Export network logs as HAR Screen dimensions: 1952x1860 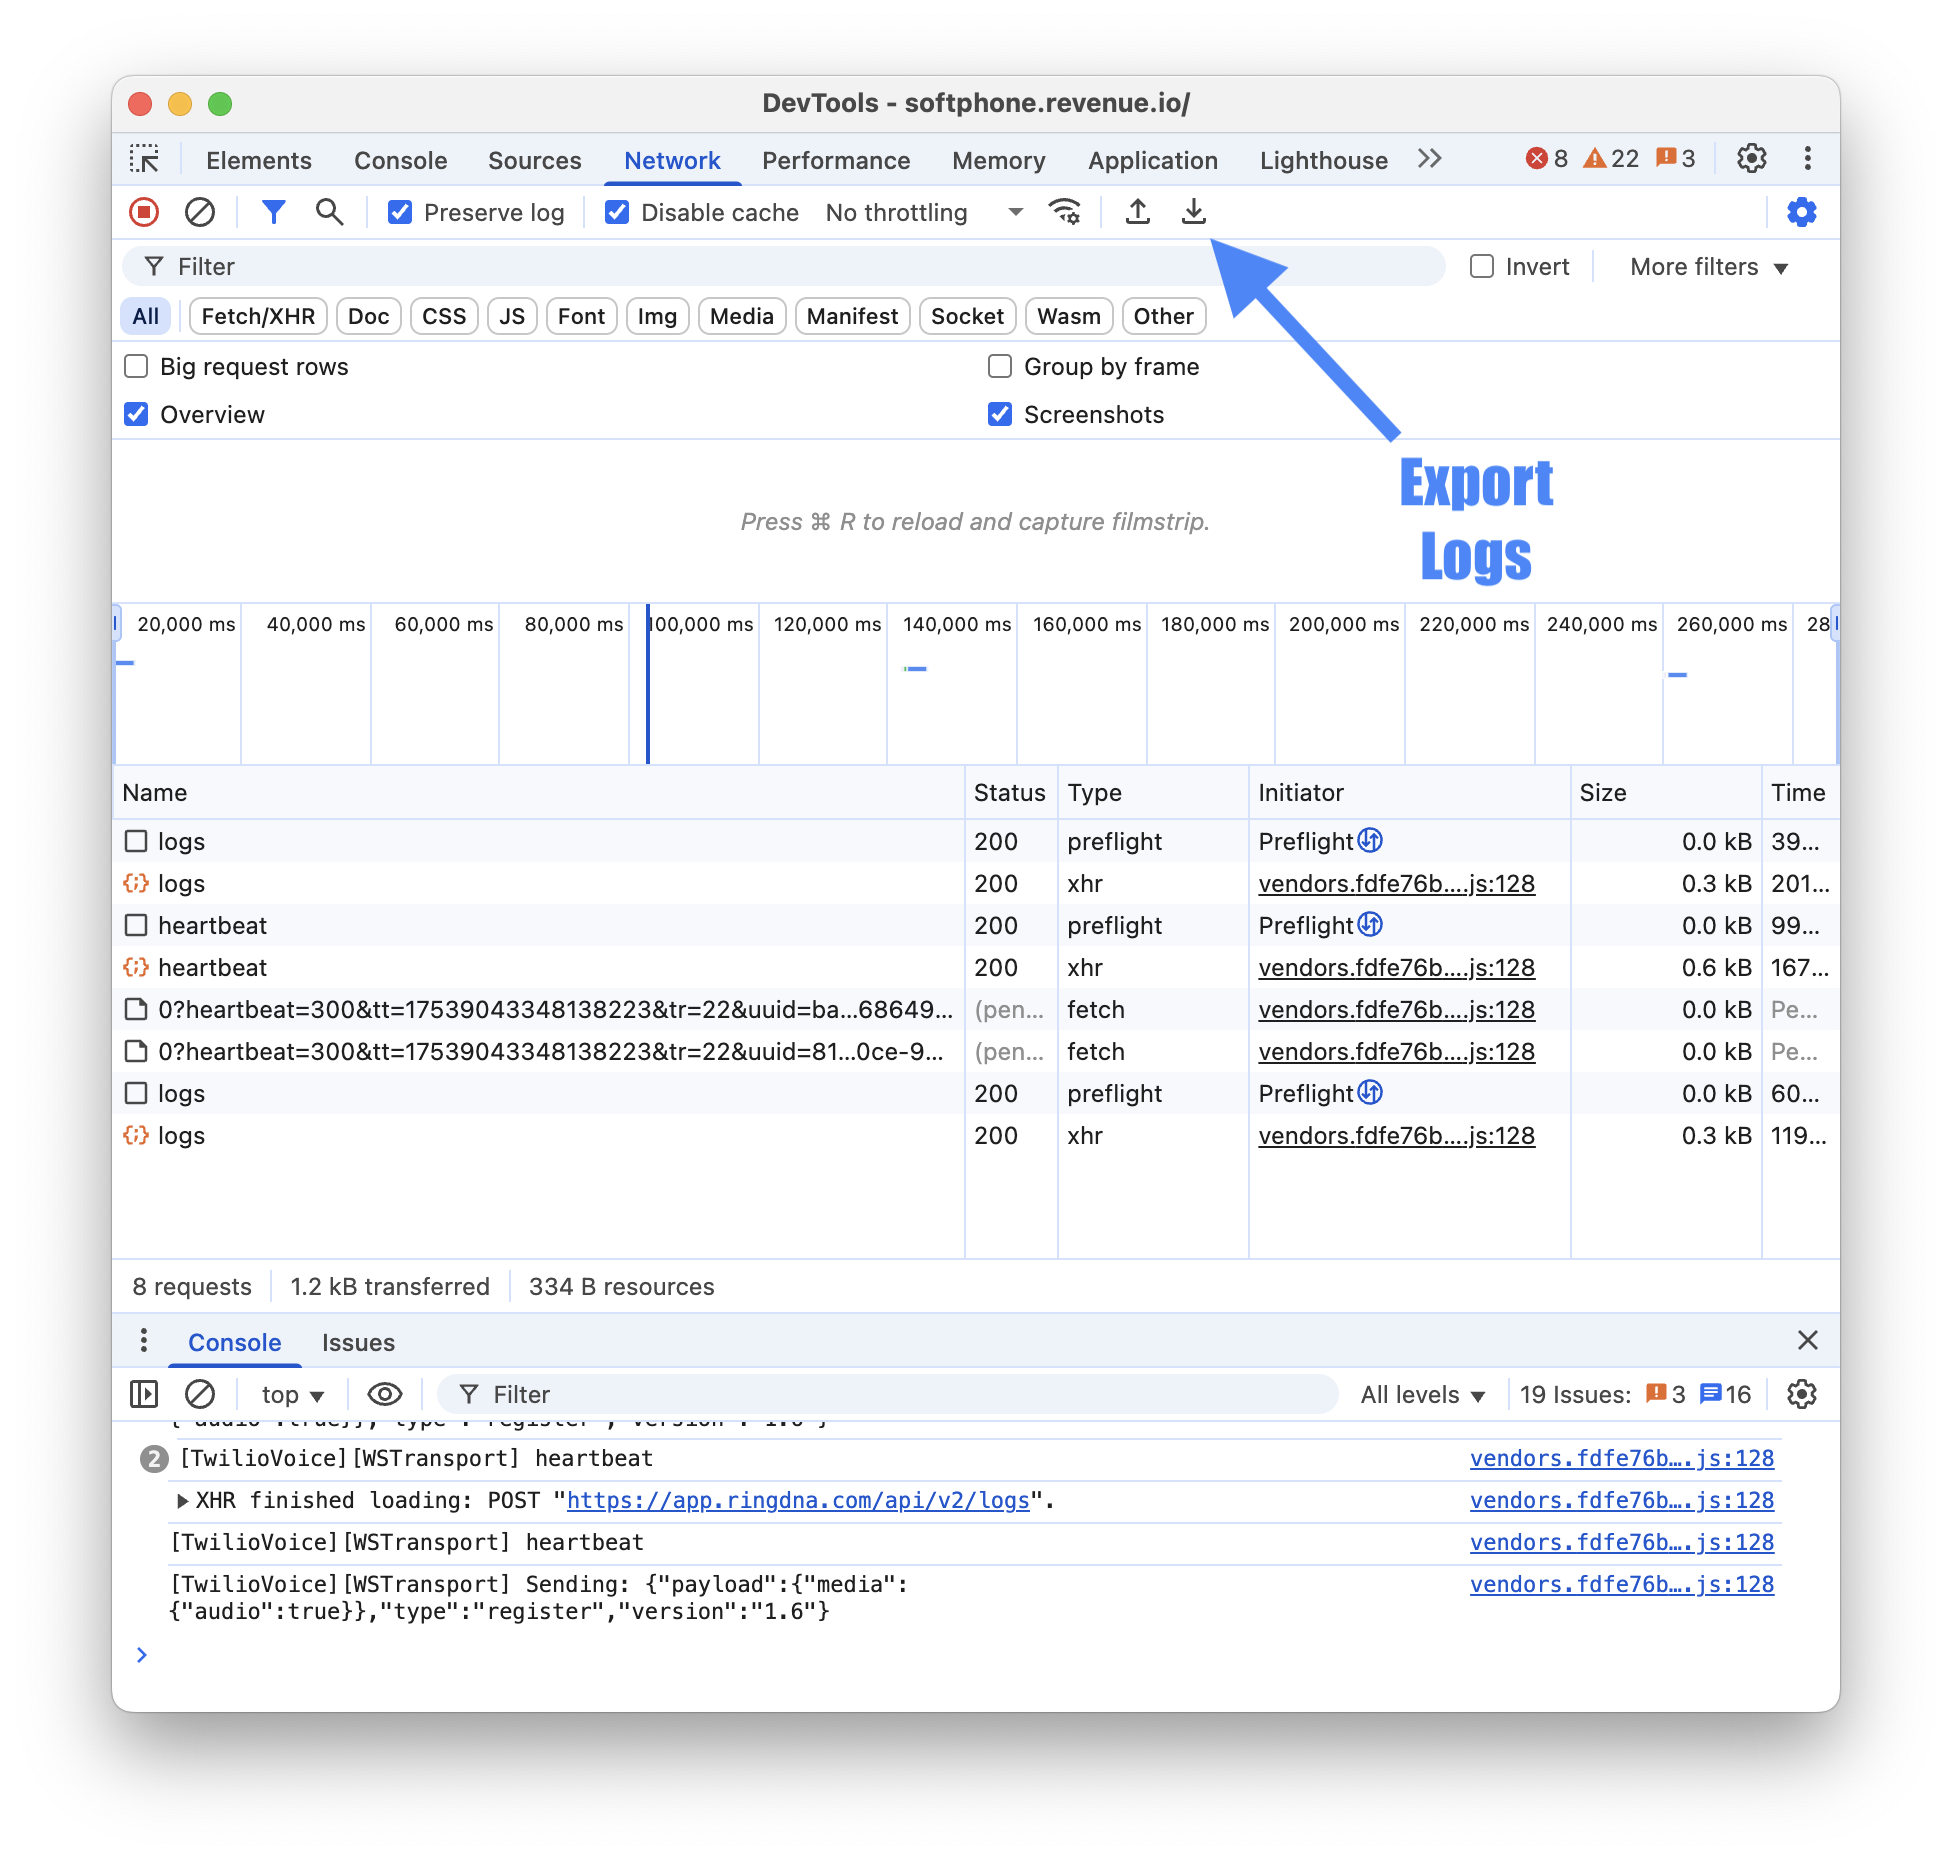click(x=1192, y=212)
